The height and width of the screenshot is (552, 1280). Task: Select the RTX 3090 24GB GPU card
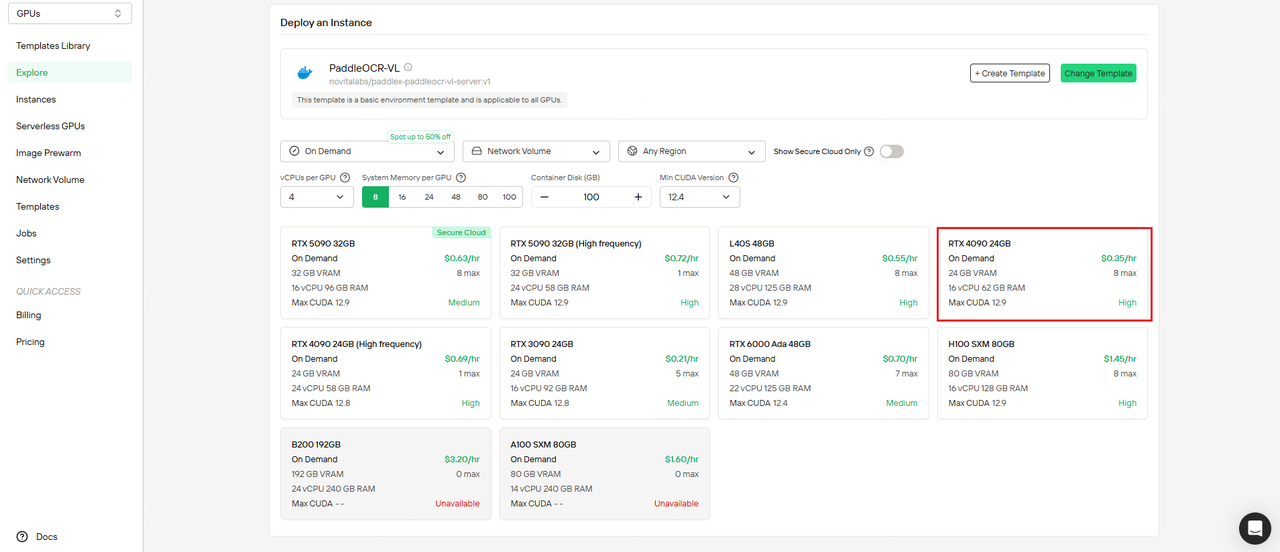click(x=604, y=373)
